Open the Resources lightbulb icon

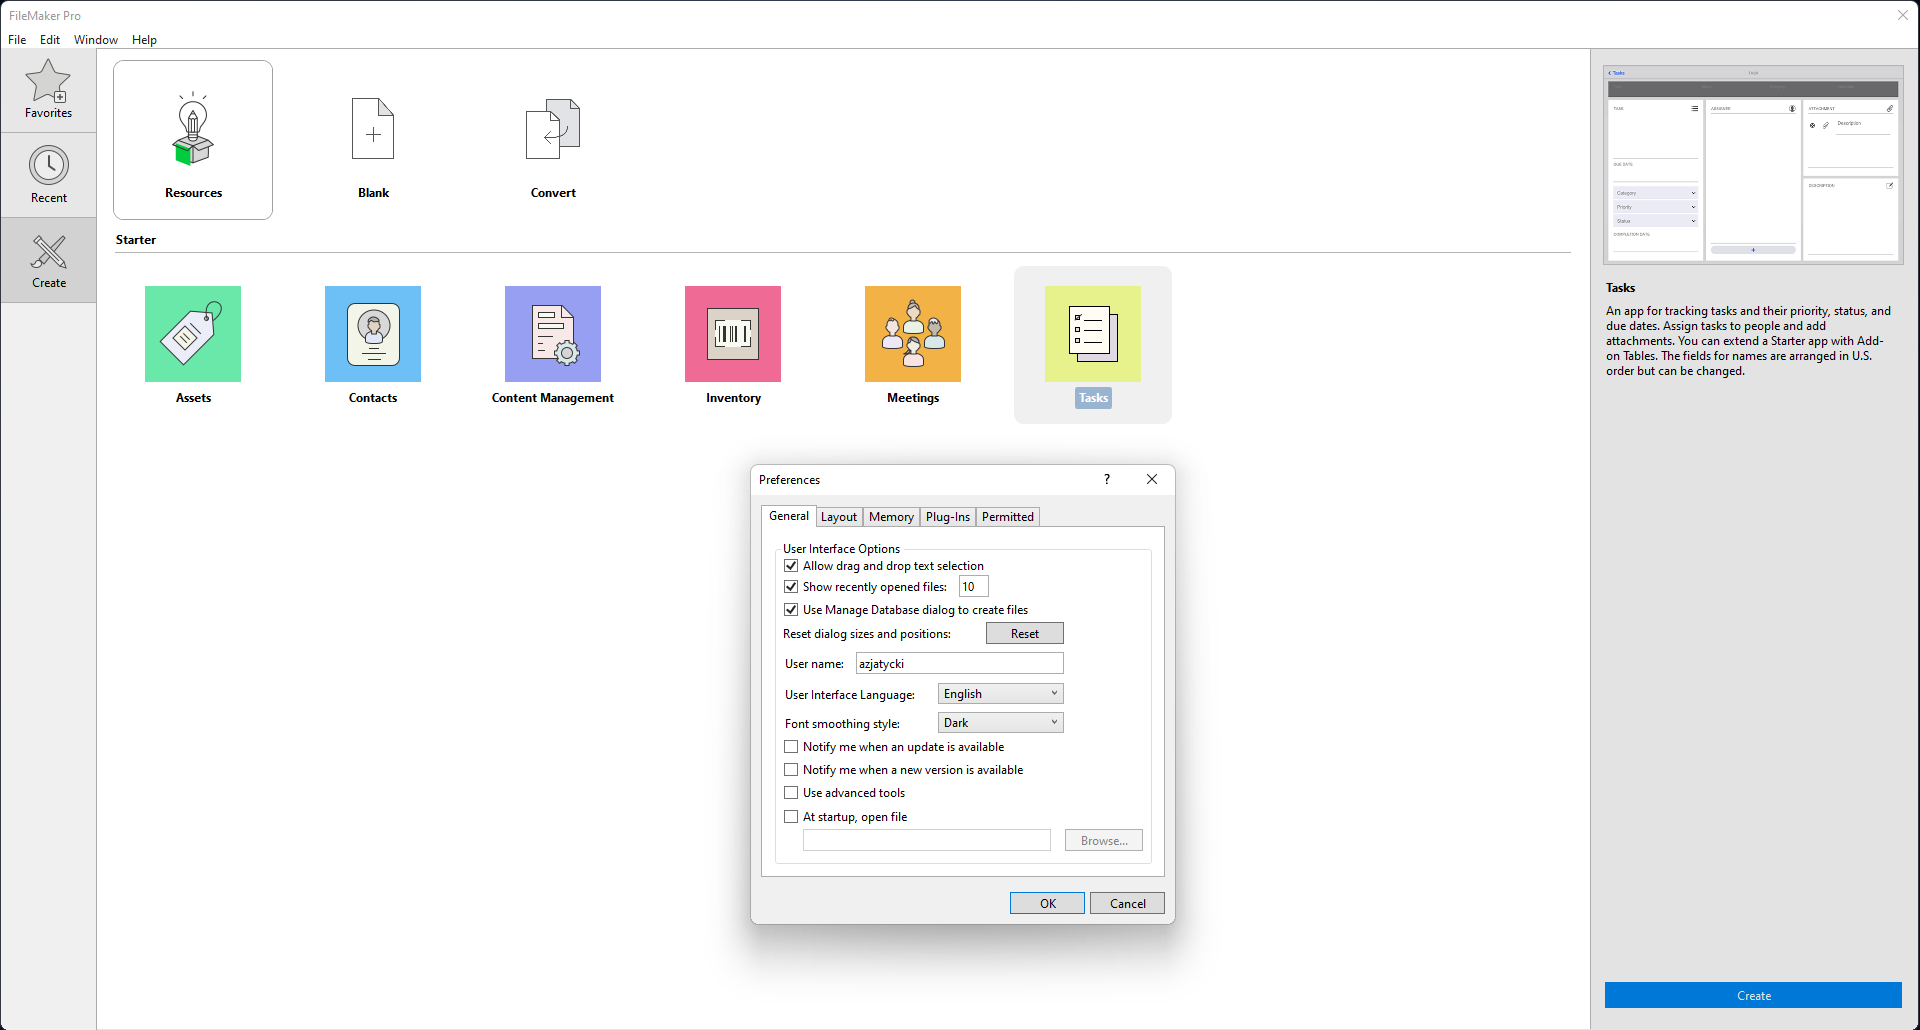[x=193, y=130]
